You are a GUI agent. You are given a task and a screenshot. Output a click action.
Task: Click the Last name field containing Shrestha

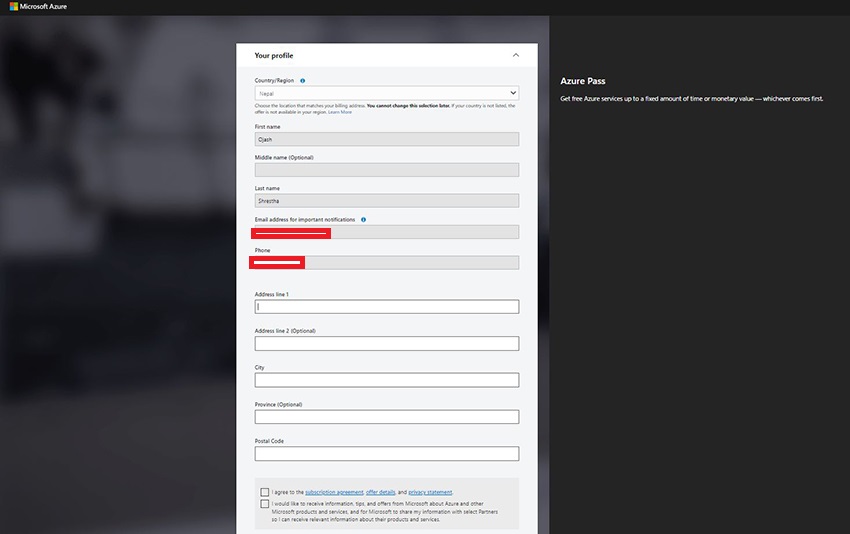387,201
